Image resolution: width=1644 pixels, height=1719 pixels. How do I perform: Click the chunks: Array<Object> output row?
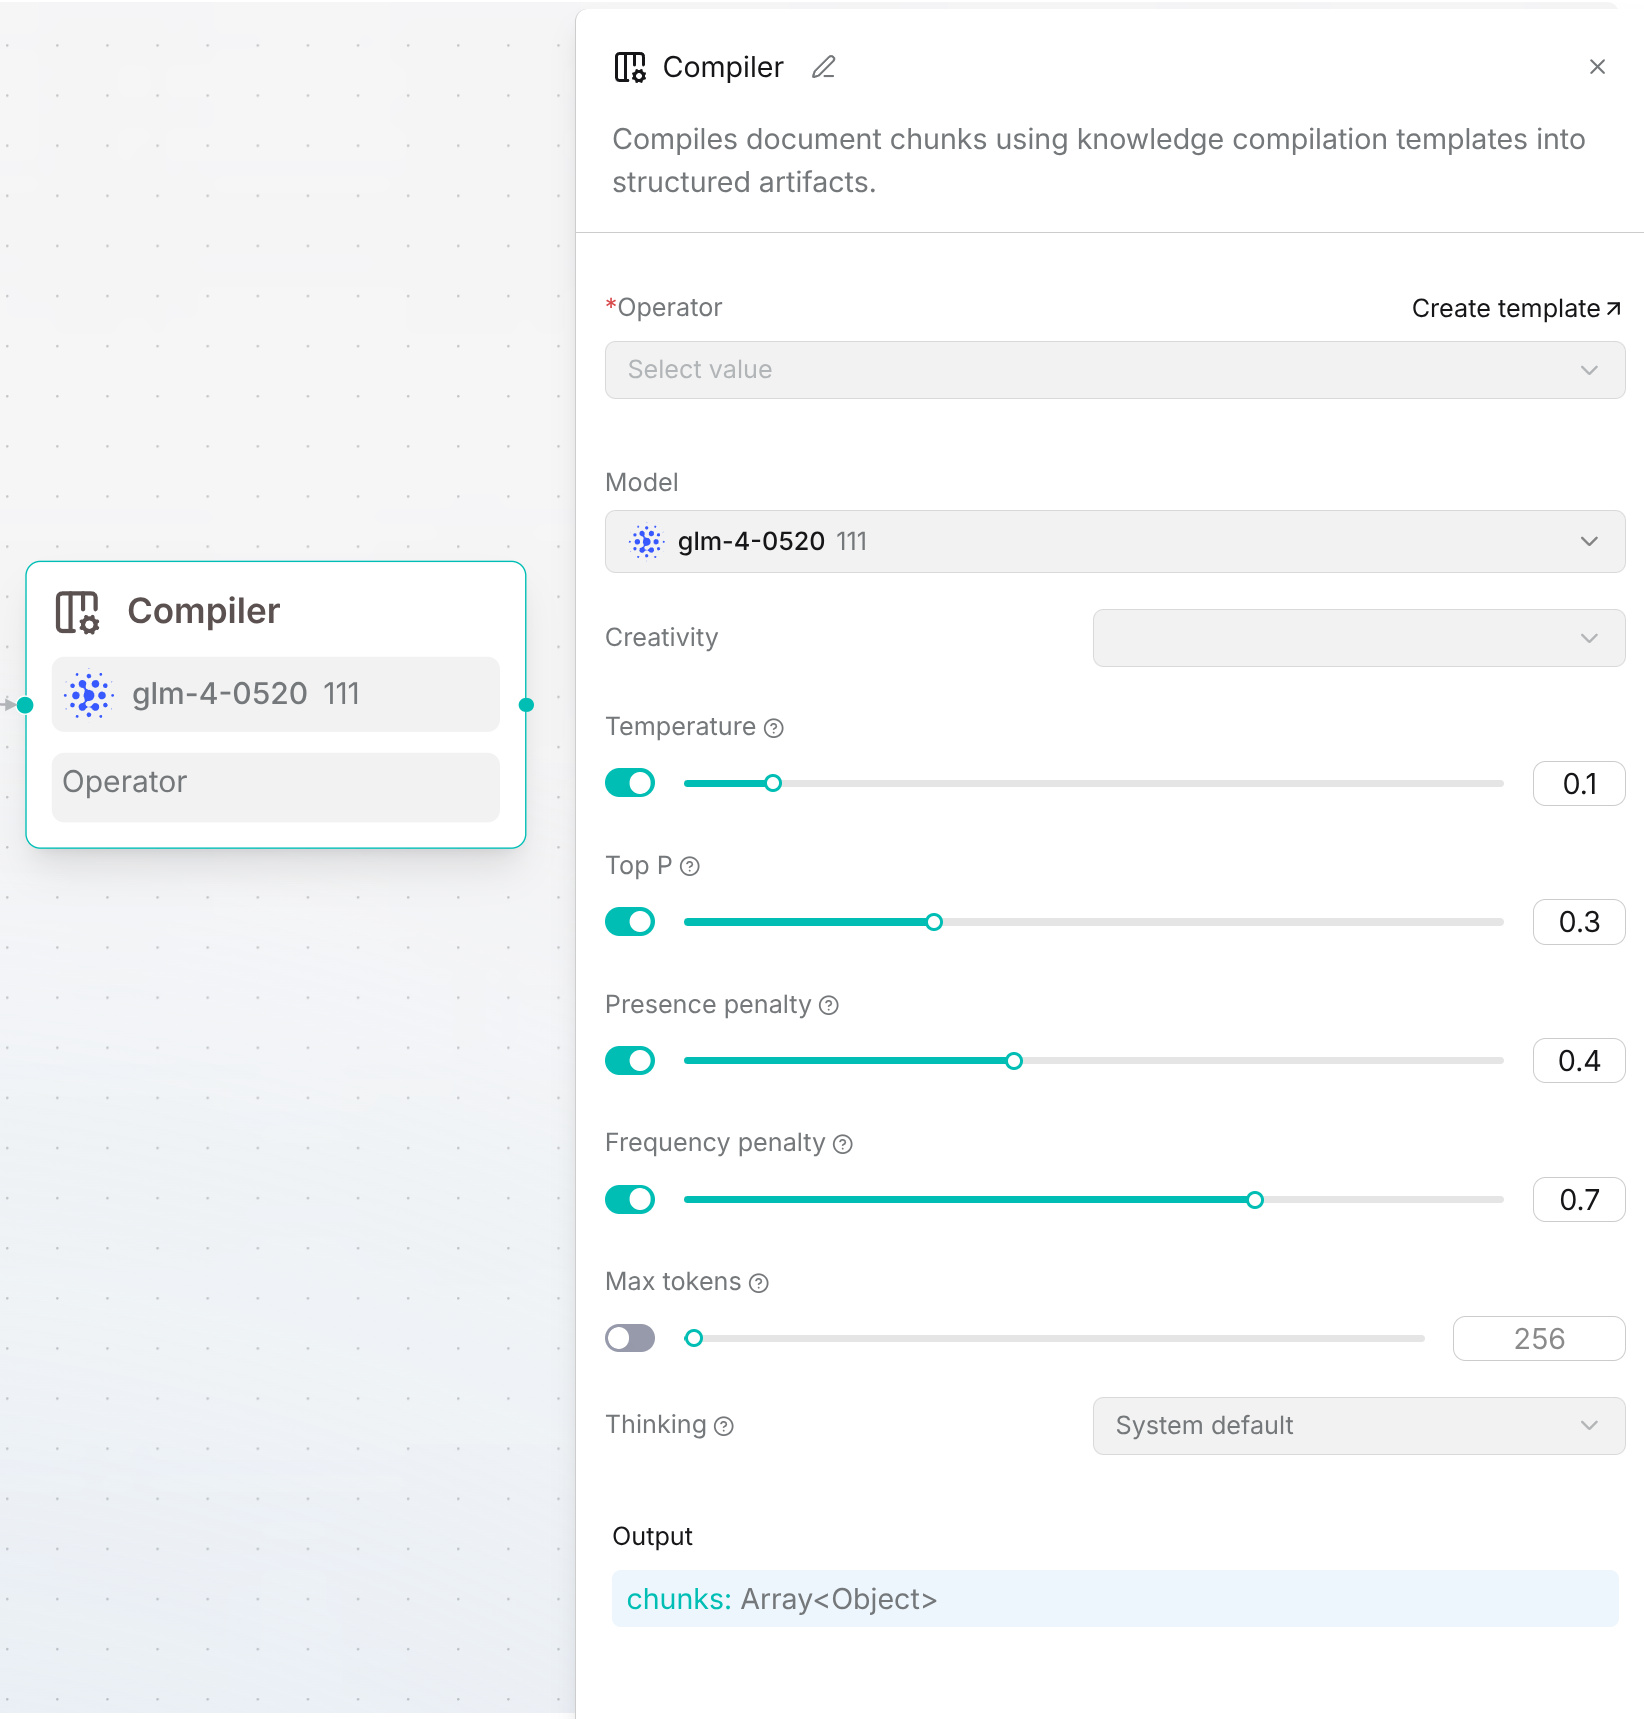[x=1115, y=1599]
